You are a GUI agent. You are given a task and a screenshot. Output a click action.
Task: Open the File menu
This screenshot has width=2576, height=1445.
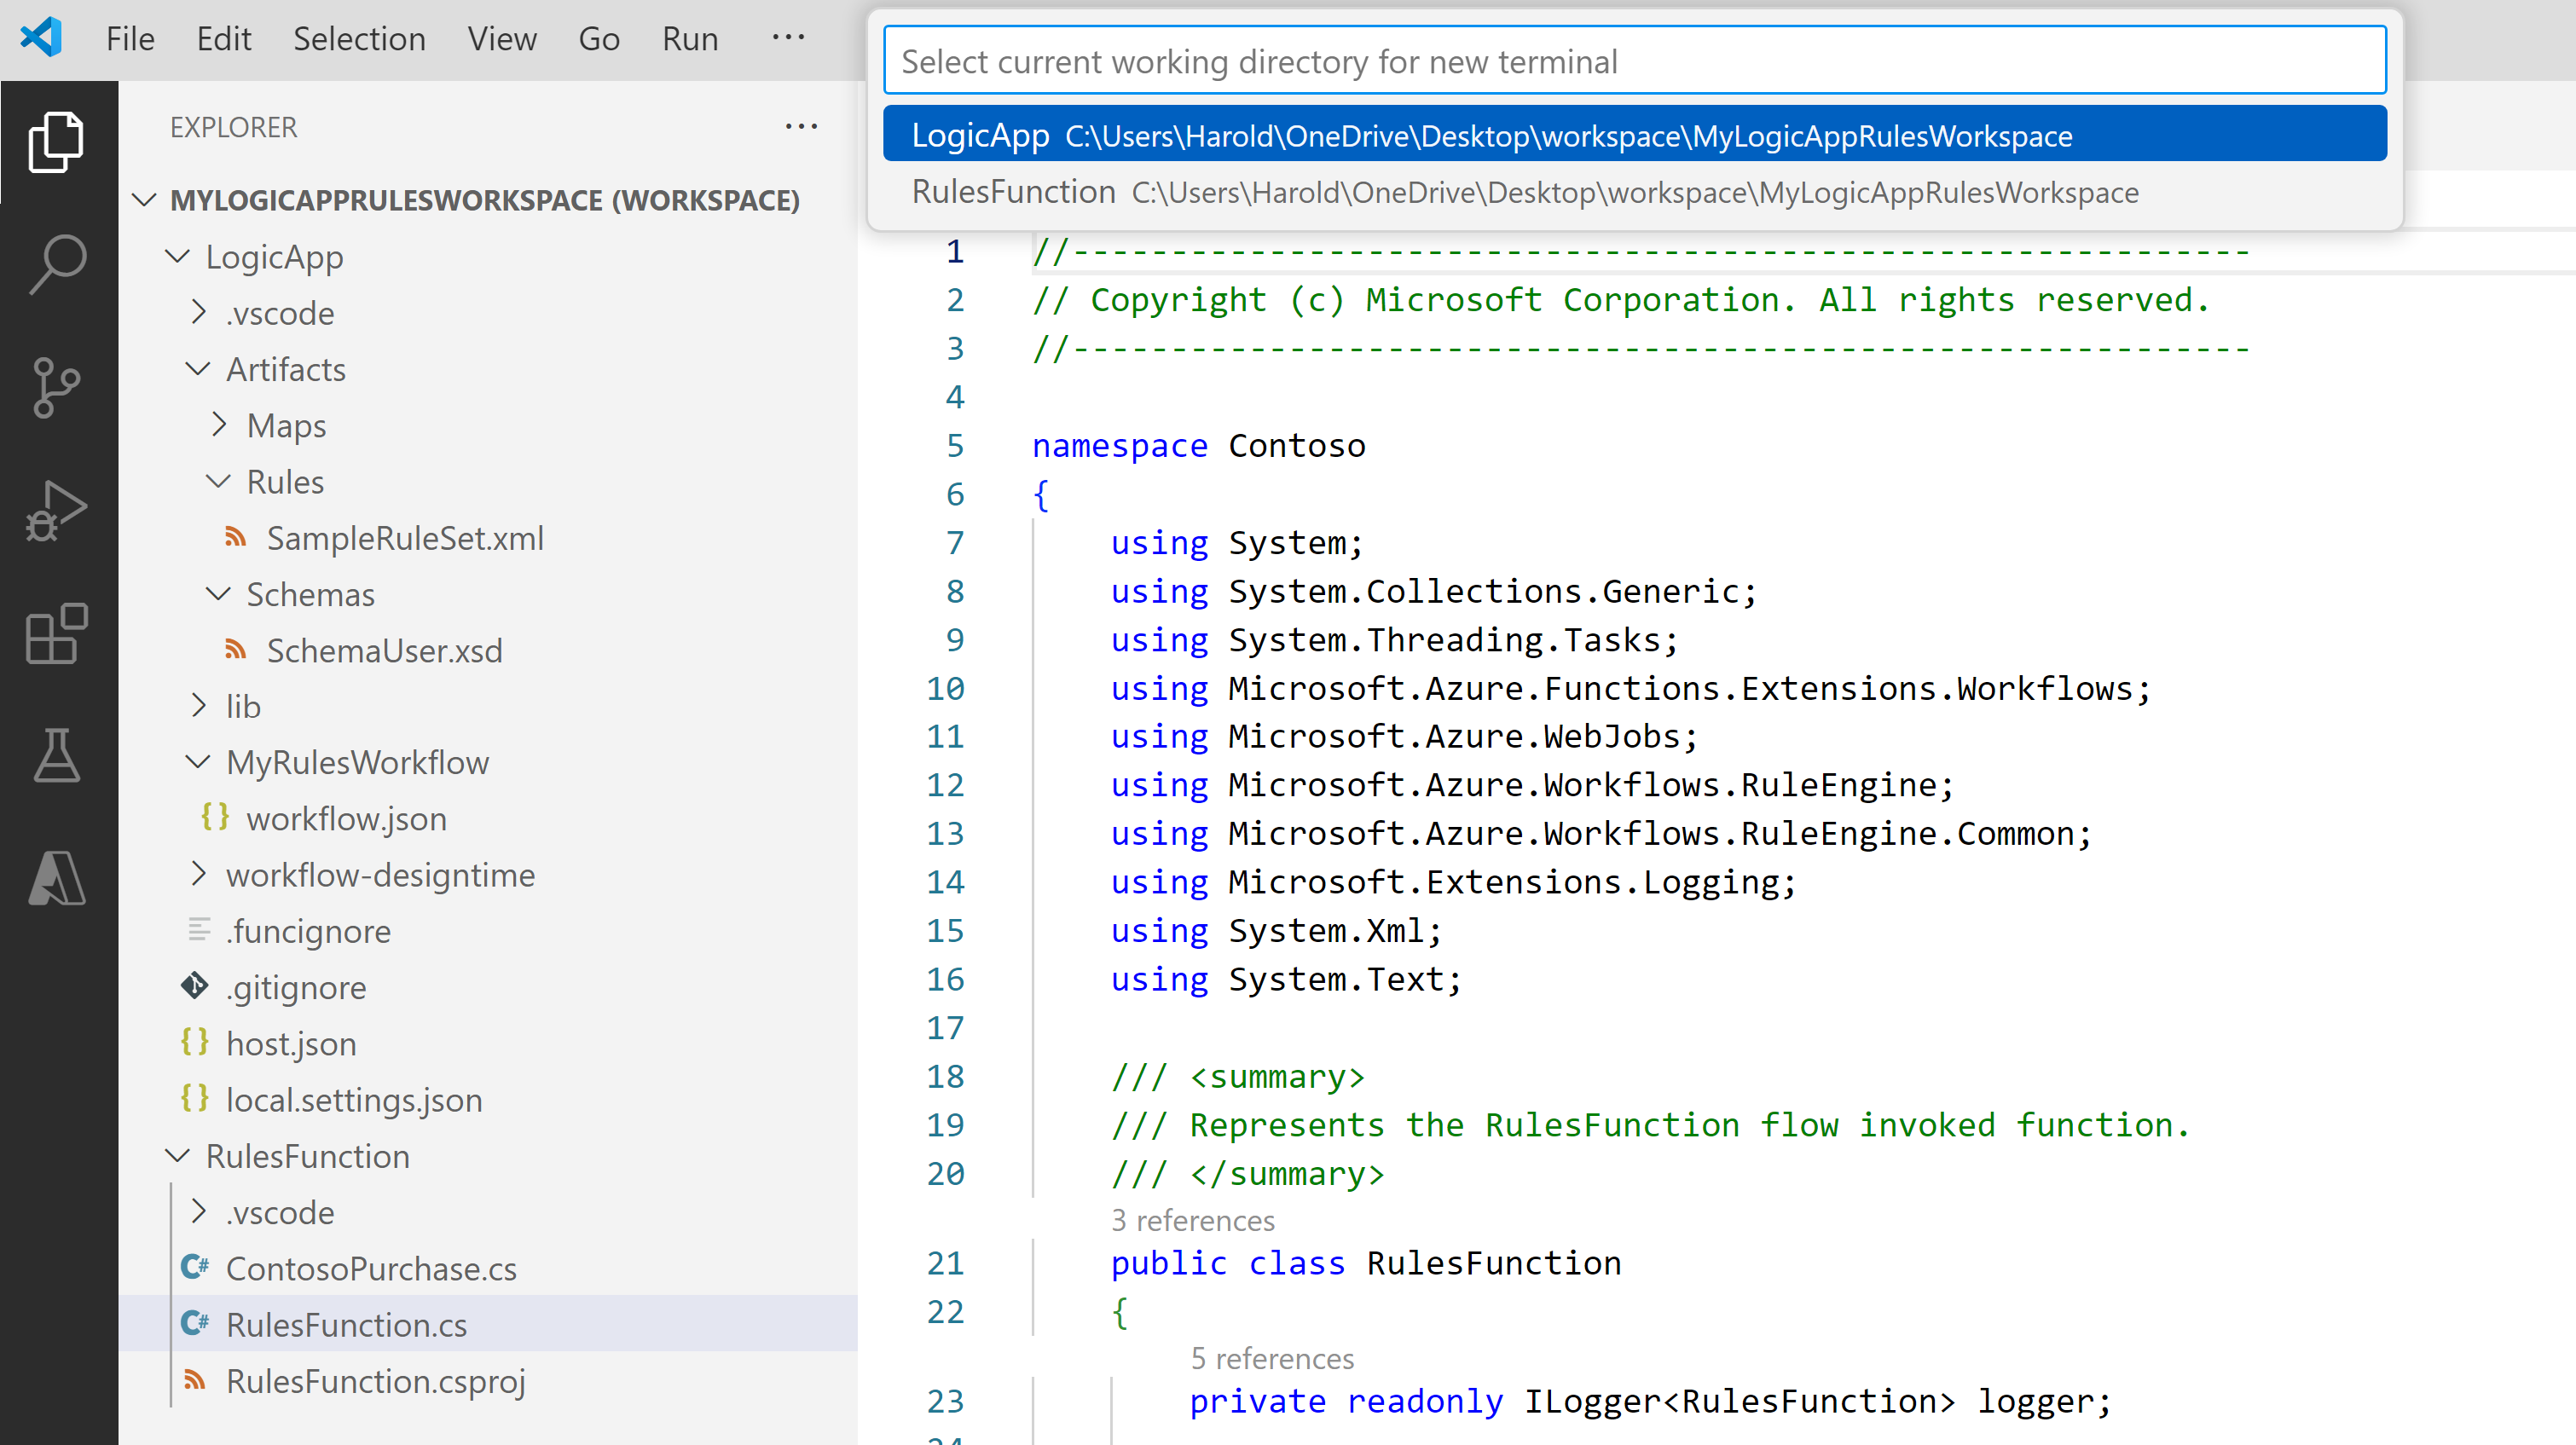(x=130, y=38)
